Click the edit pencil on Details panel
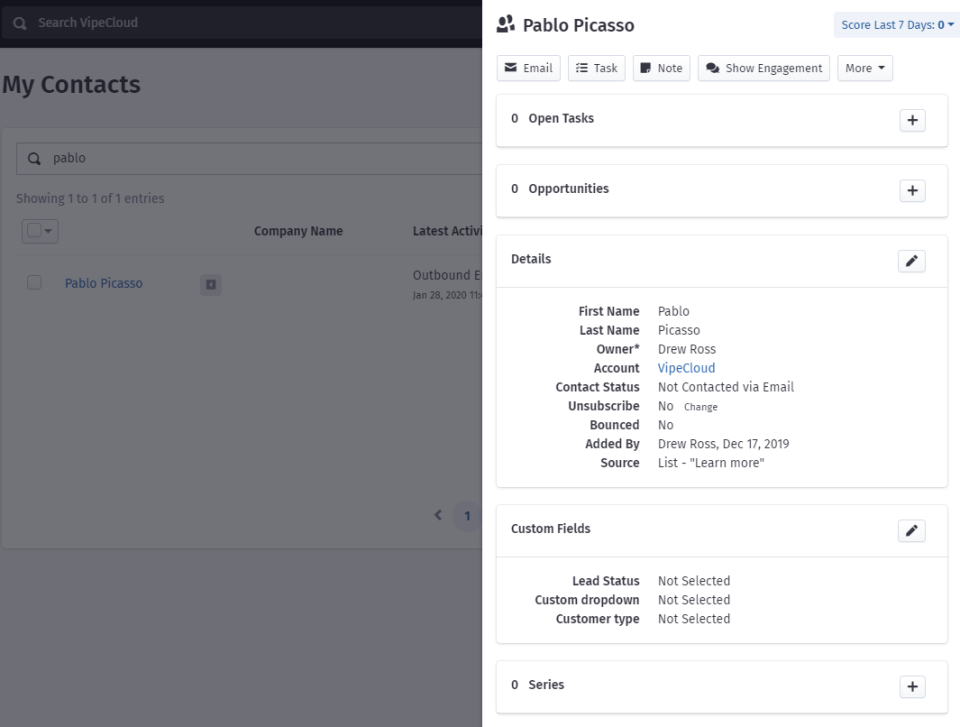 (911, 260)
